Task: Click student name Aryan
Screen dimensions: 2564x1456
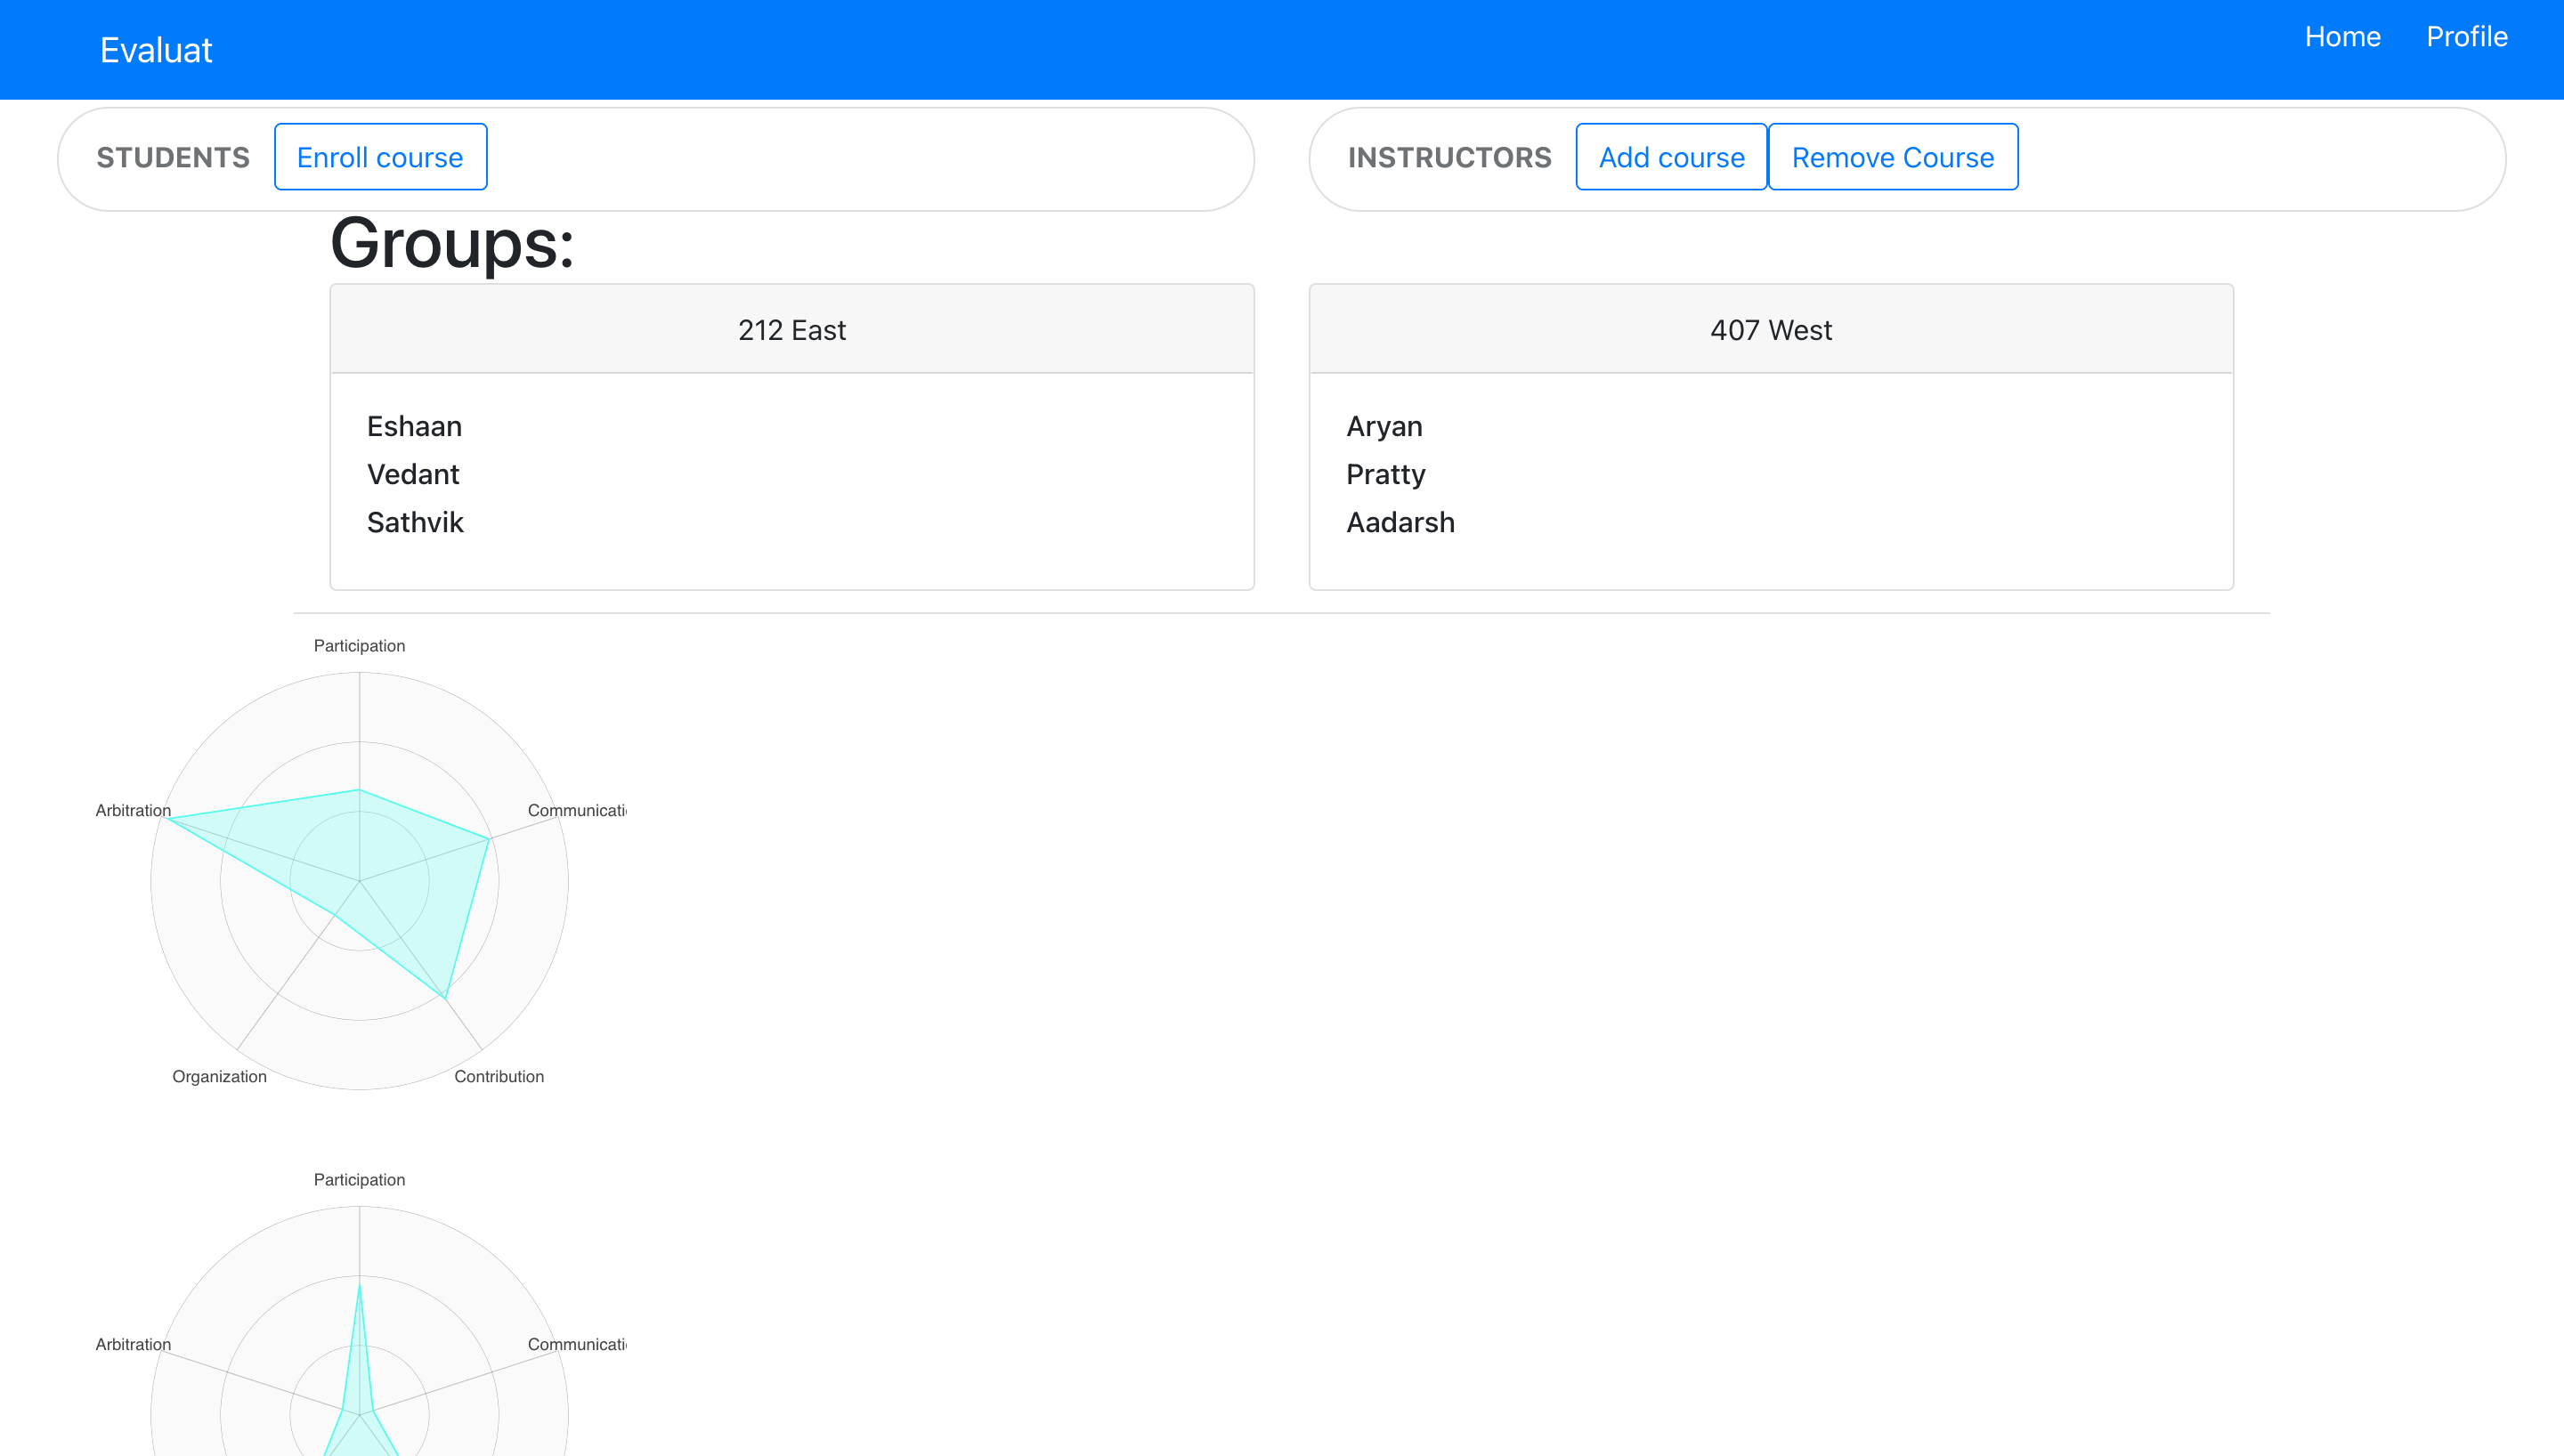Action: 1384,426
